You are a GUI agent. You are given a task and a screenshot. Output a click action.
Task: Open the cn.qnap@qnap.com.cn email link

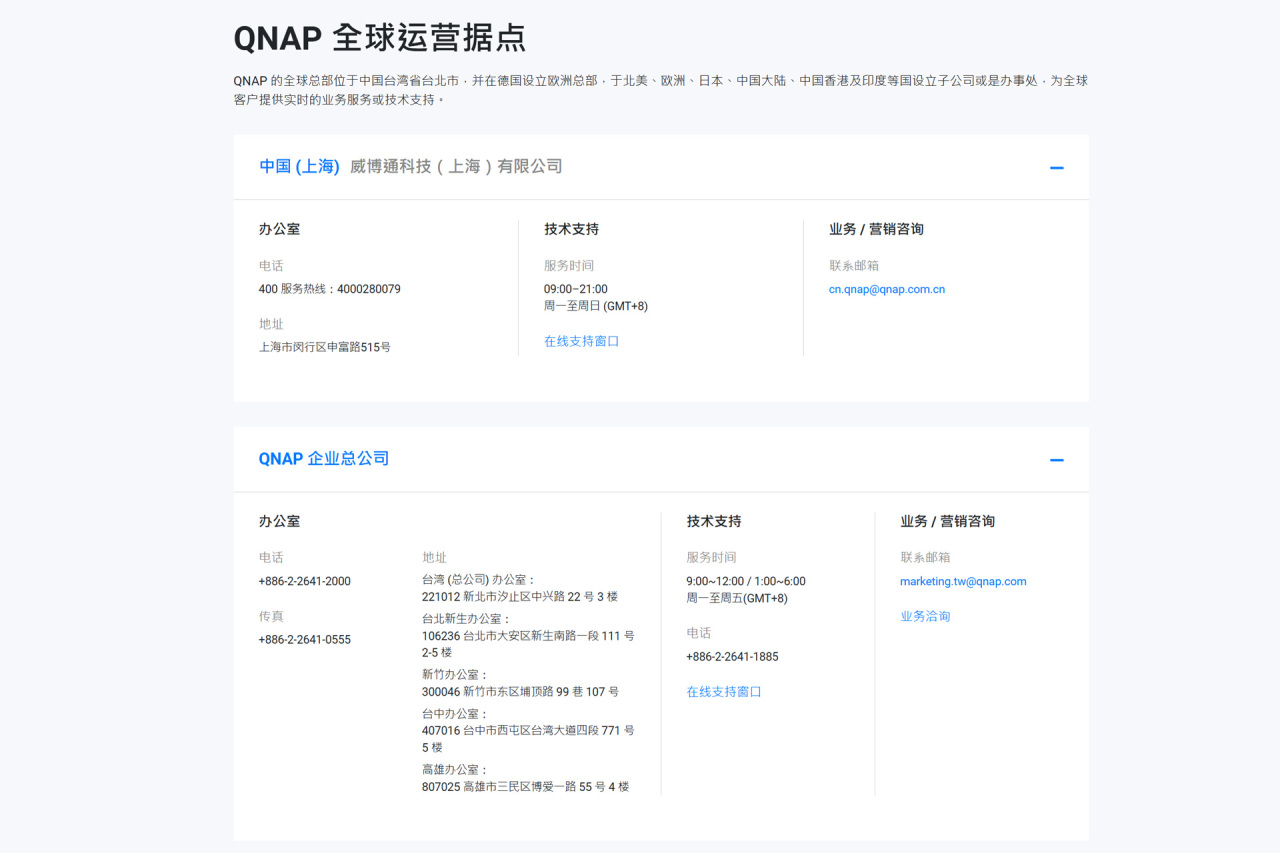pos(887,289)
